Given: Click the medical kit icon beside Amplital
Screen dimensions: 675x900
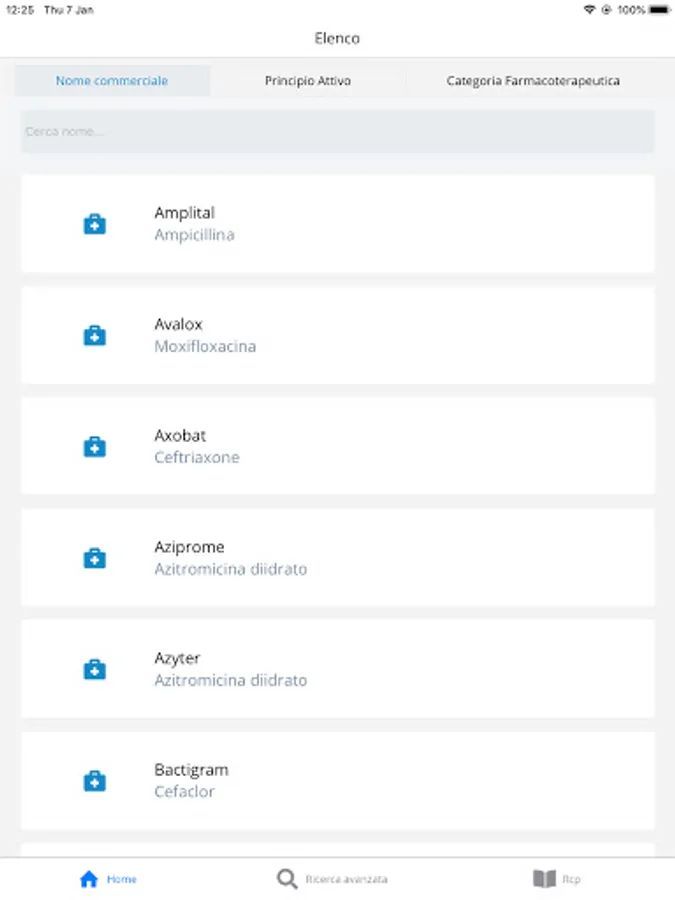Looking at the screenshot, I should point(94,224).
